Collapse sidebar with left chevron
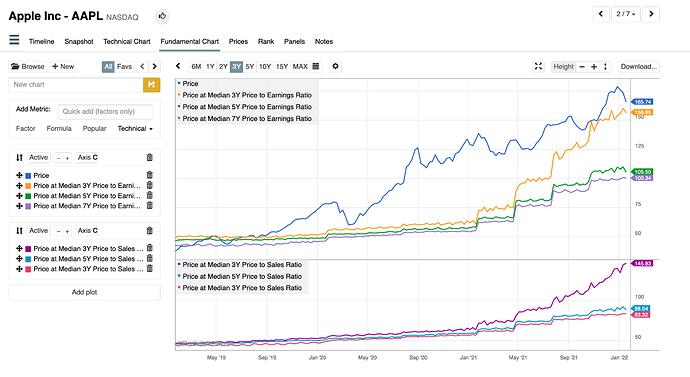This screenshot has width=690, height=377. 178,66
